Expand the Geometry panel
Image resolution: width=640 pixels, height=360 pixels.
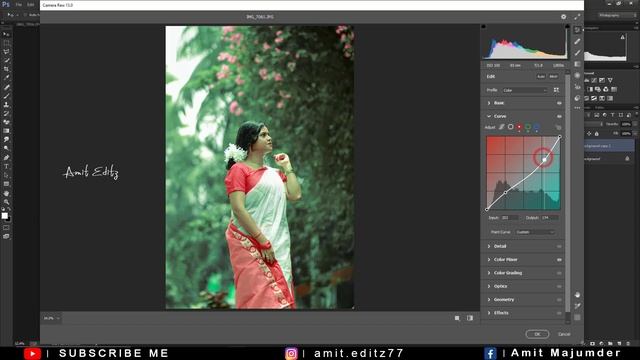click(489, 300)
